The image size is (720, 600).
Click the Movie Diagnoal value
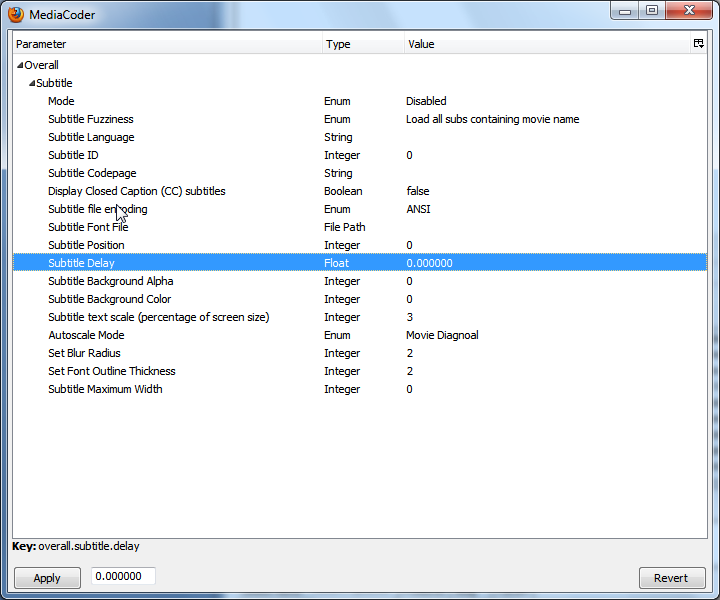coord(442,335)
